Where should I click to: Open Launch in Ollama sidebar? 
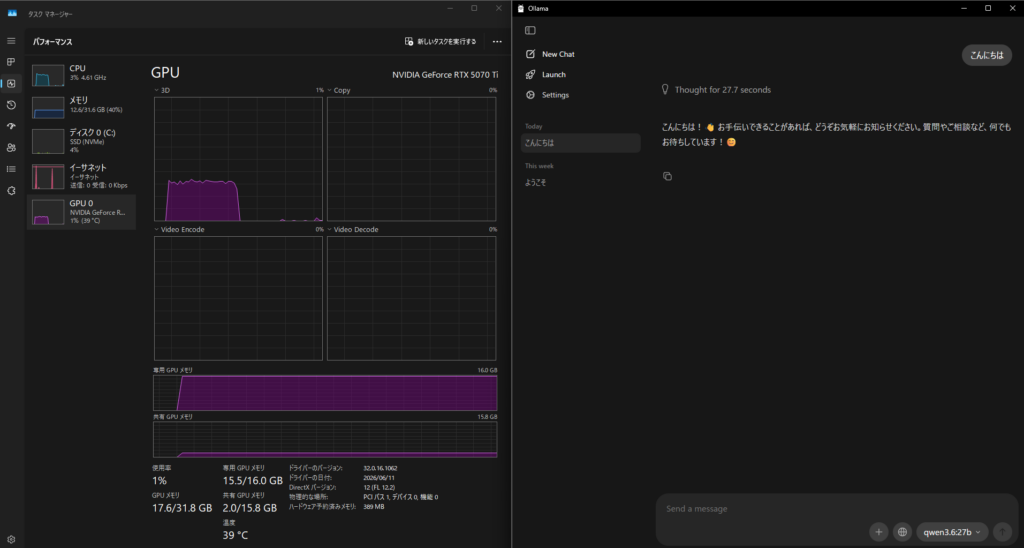click(x=546, y=74)
